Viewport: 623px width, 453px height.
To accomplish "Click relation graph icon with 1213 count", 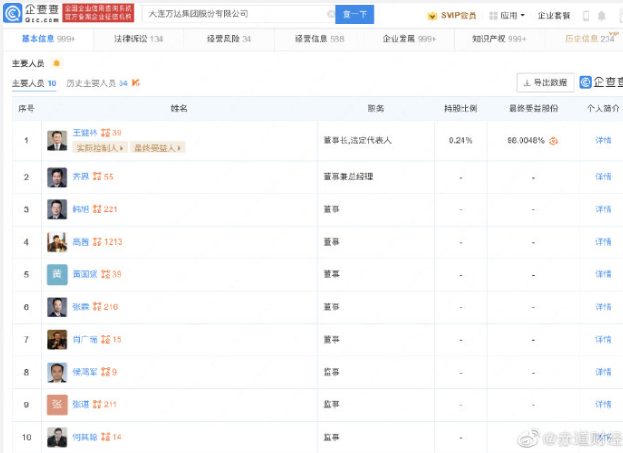I will tap(97, 242).
